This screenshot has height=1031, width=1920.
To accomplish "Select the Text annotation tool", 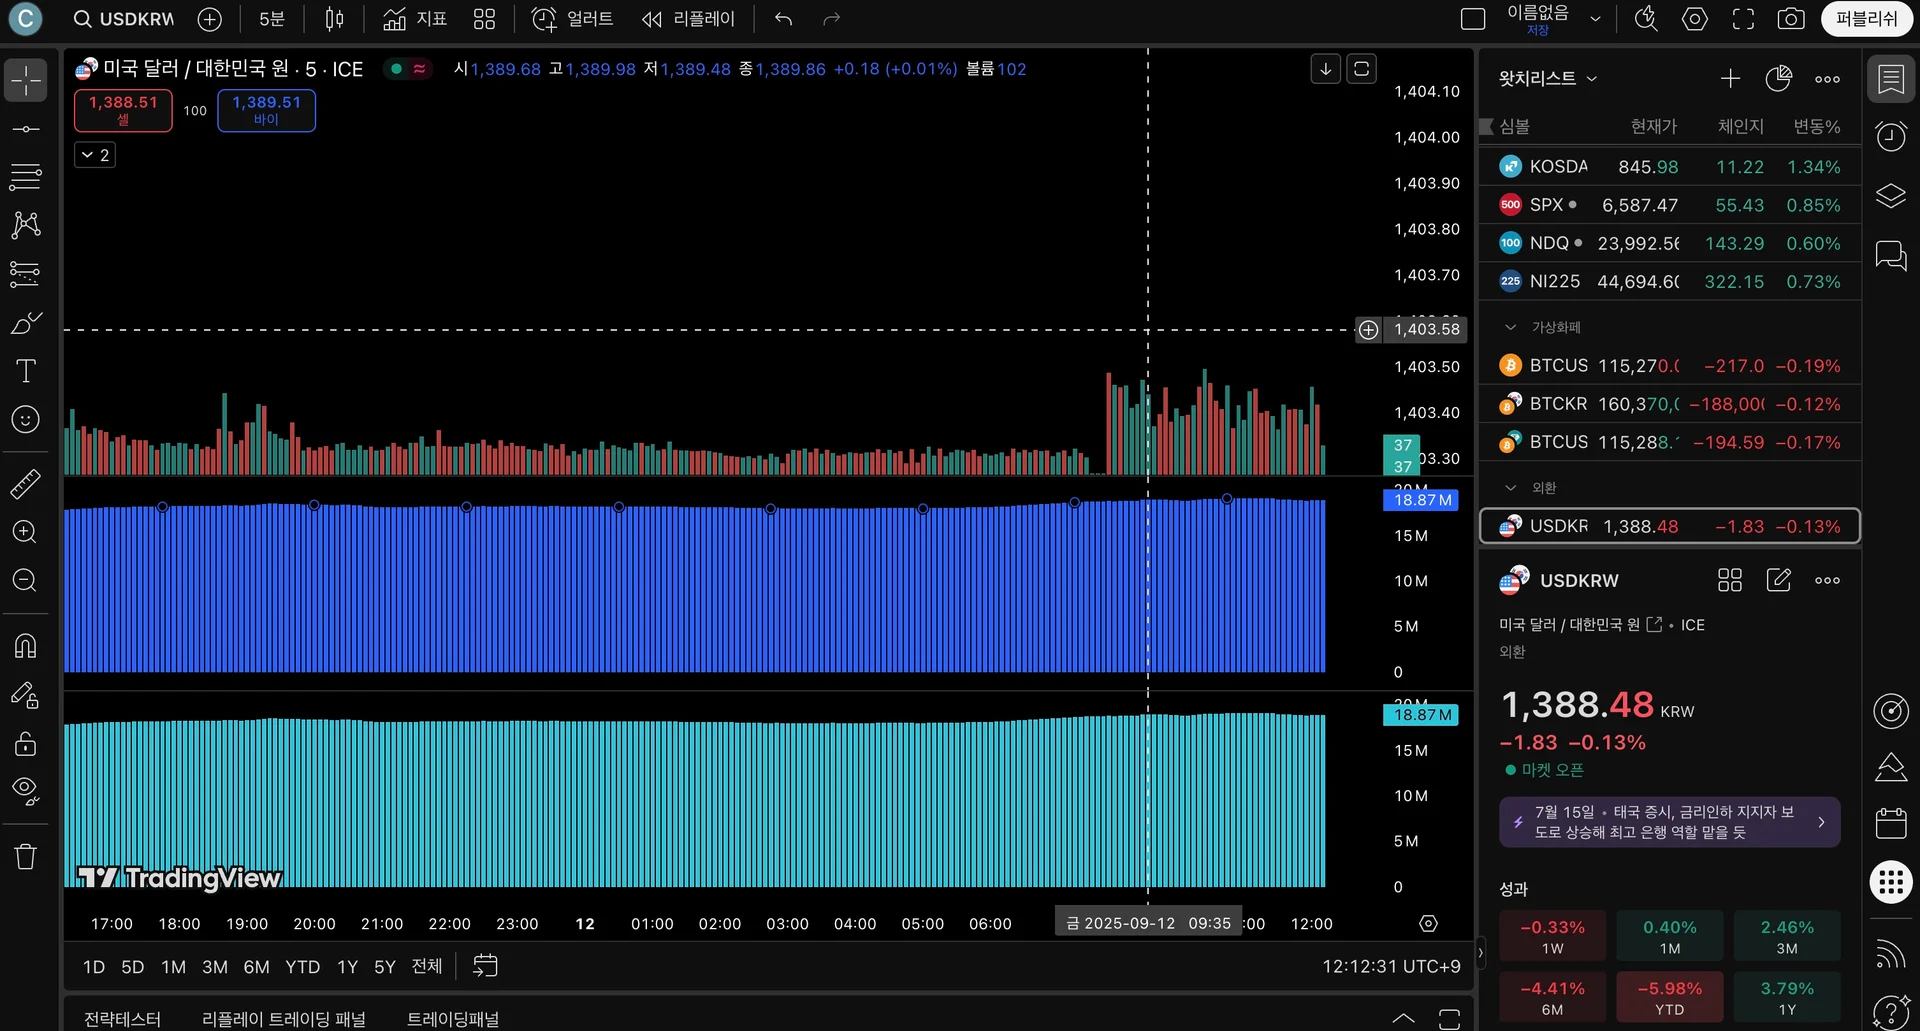I will coord(26,371).
